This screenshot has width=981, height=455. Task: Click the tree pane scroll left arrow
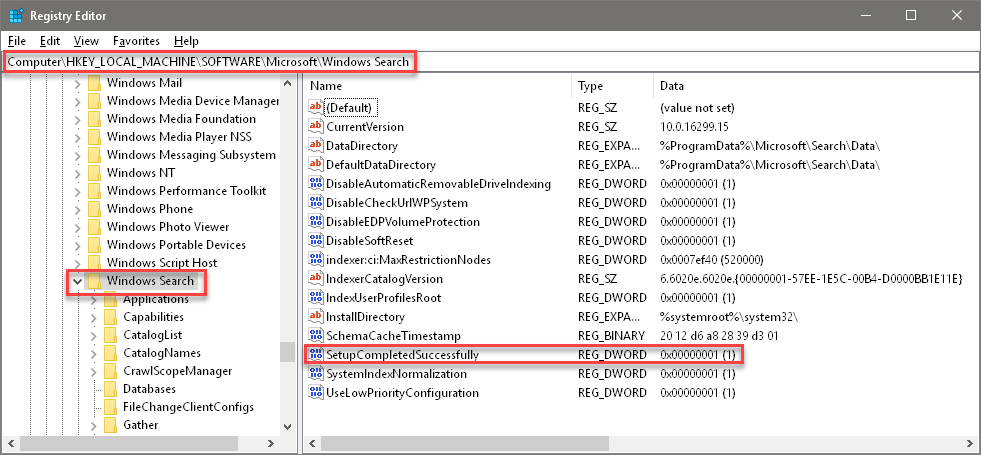[x=10, y=444]
